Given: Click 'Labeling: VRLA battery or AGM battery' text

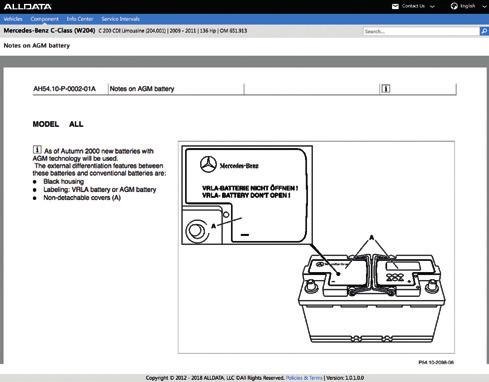Looking at the screenshot, I should (100, 190).
